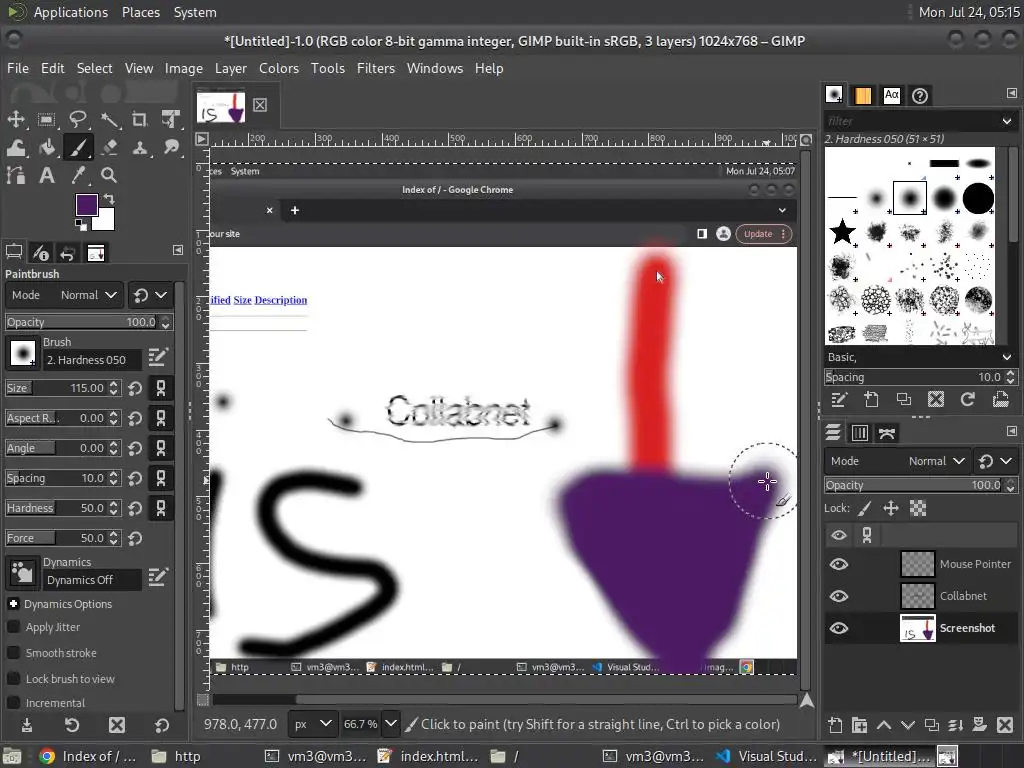Duplicate the selected layer

tap(932, 725)
